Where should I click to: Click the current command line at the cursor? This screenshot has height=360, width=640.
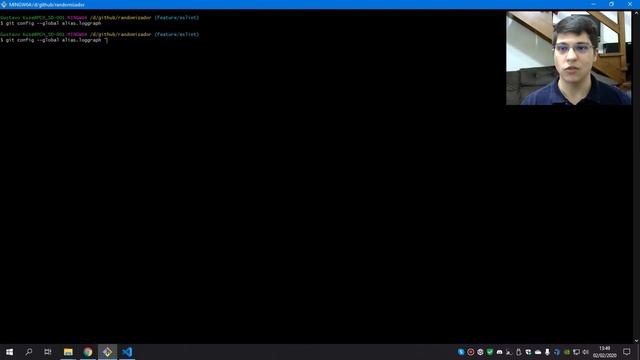[x=54, y=40]
